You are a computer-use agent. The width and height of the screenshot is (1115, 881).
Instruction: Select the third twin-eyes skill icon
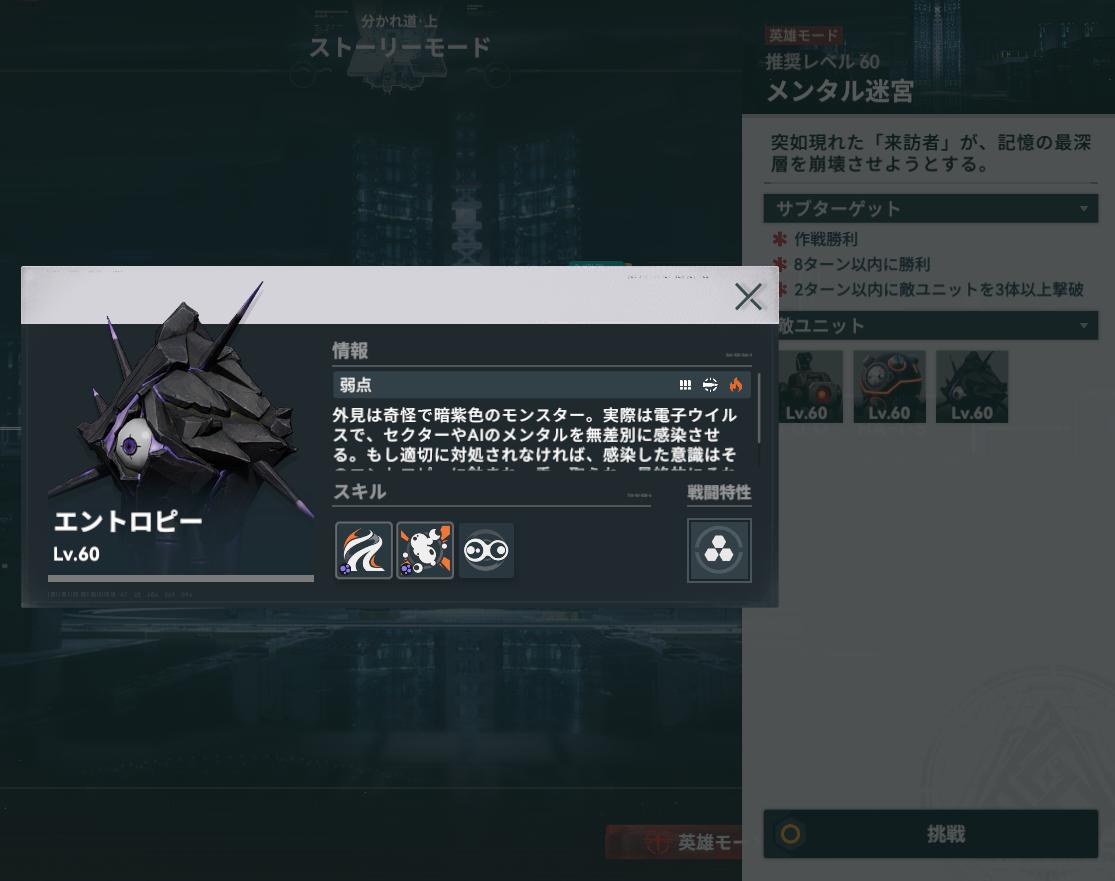coord(486,550)
